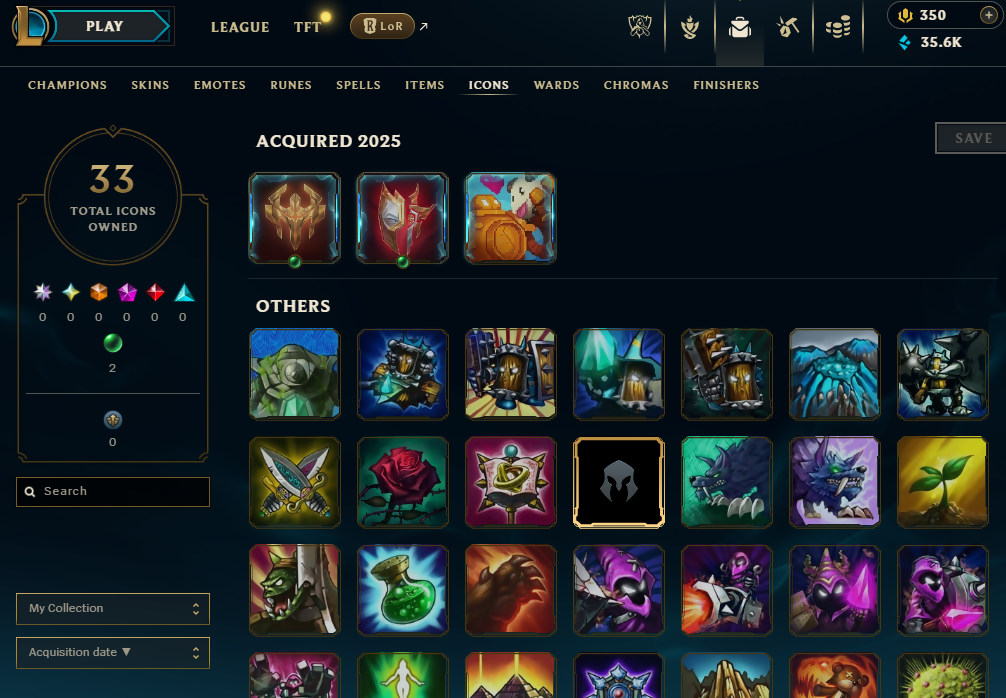
Task: Select the green potion flask summoner icon
Action: tap(402, 590)
